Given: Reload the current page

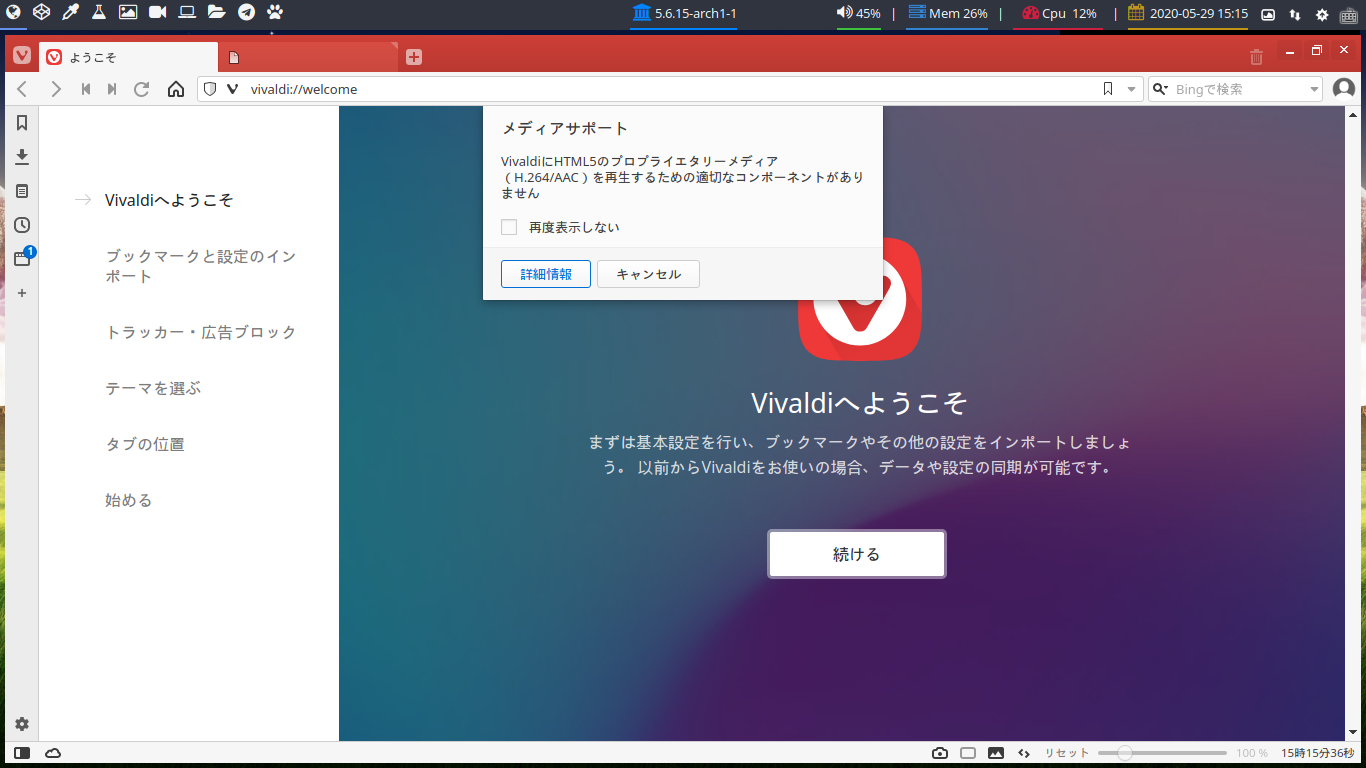Looking at the screenshot, I should pos(142,89).
